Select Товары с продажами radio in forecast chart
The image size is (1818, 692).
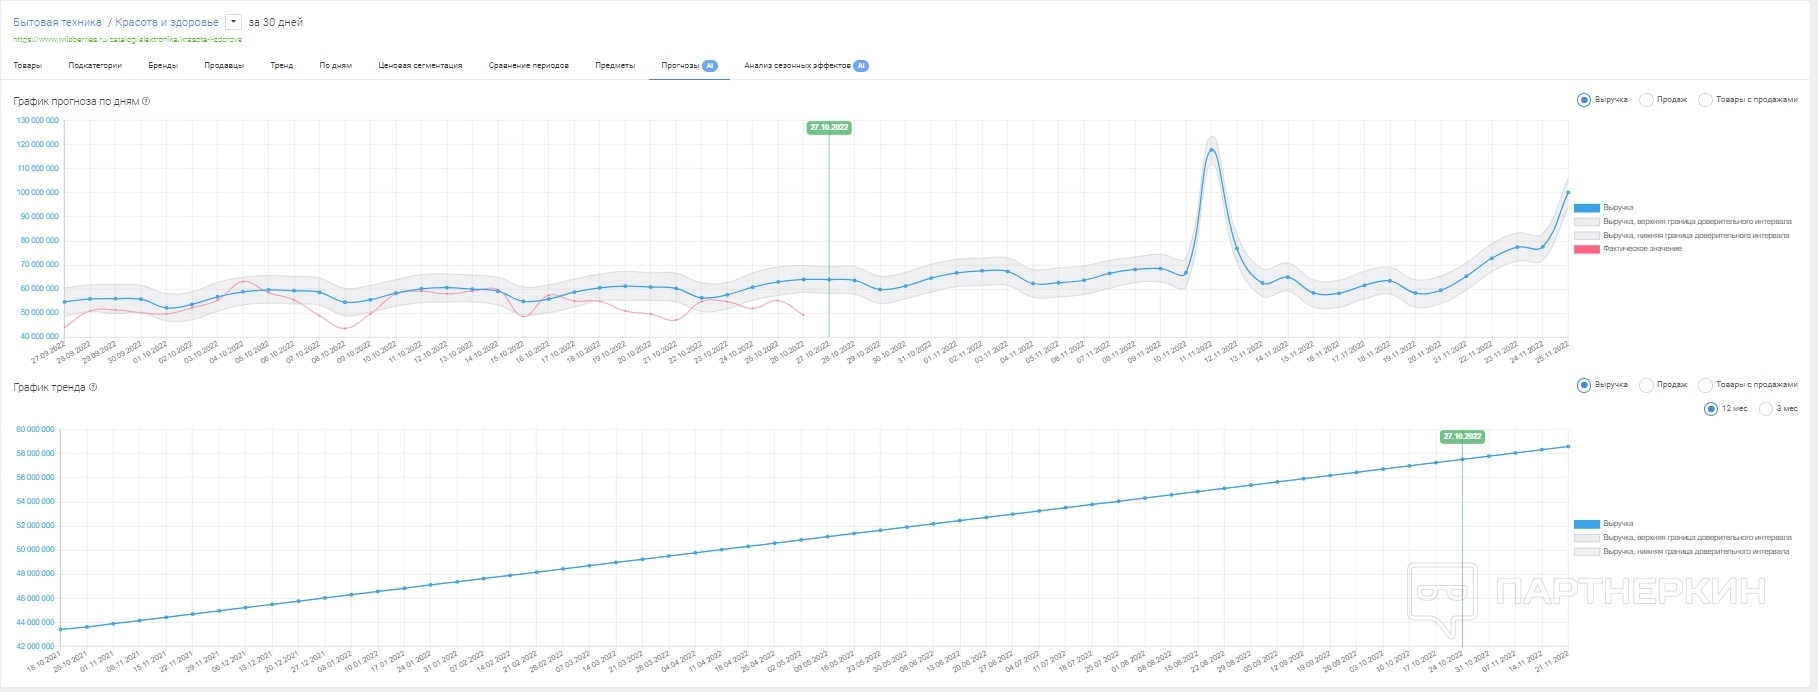pyautogui.click(x=1705, y=100)
